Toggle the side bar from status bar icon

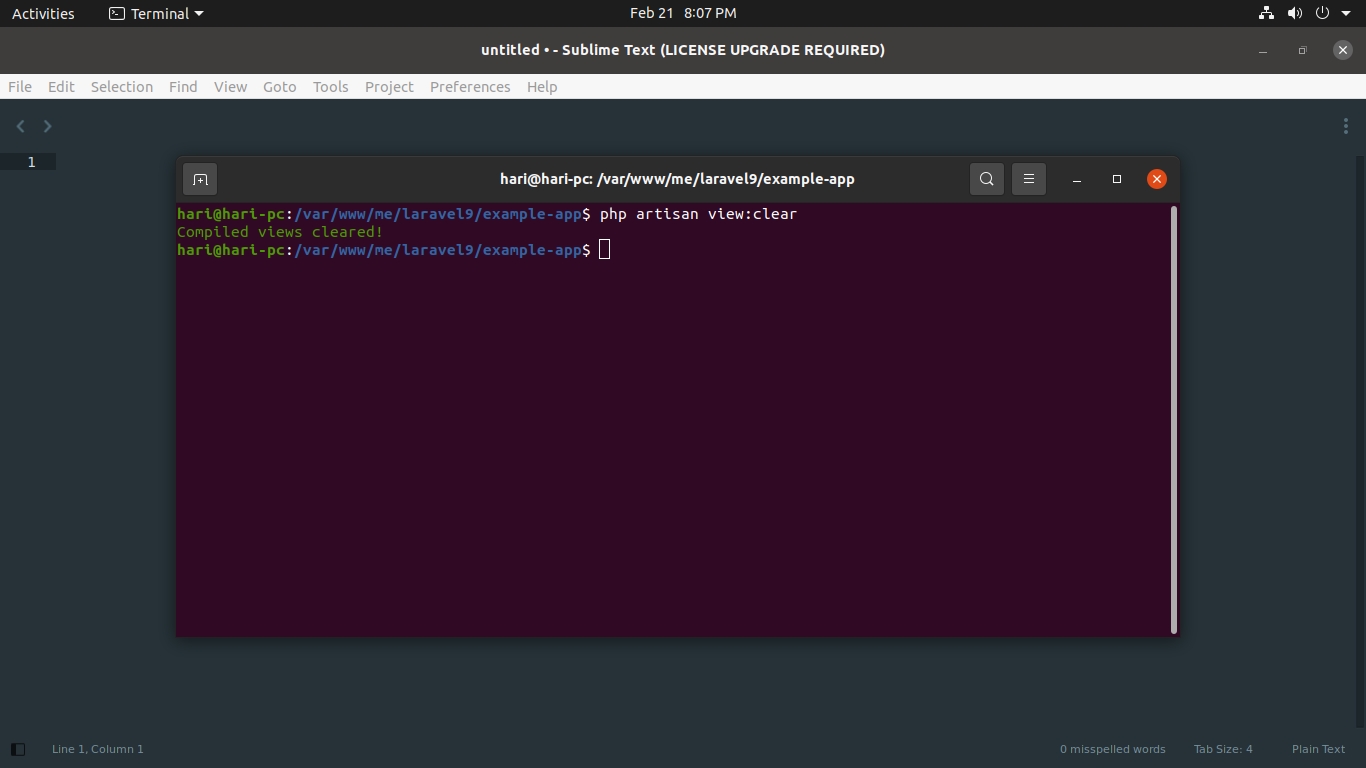(17, 749)
